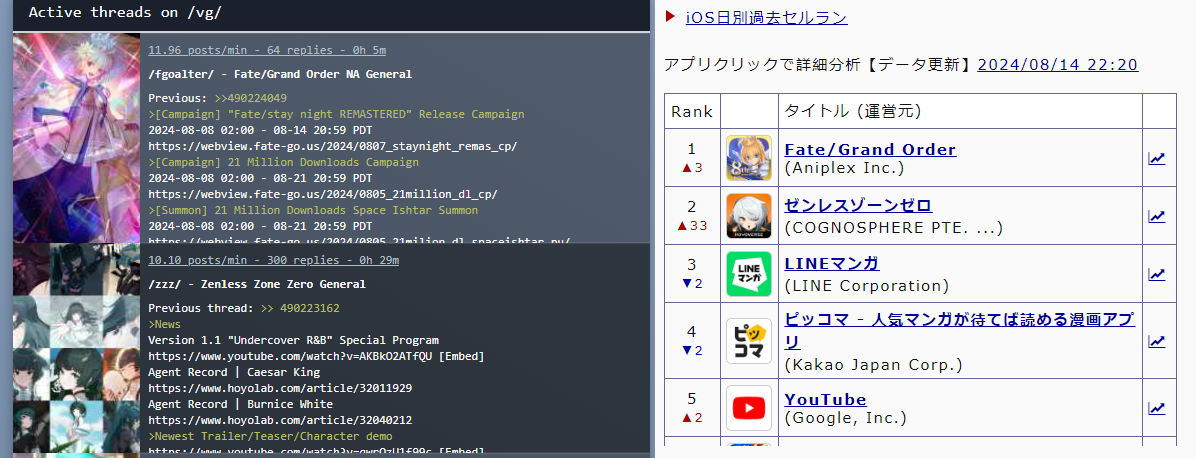Open the LINE Manga app icon
Screen dimensions: 1196x458
click(x=748, y=274)
